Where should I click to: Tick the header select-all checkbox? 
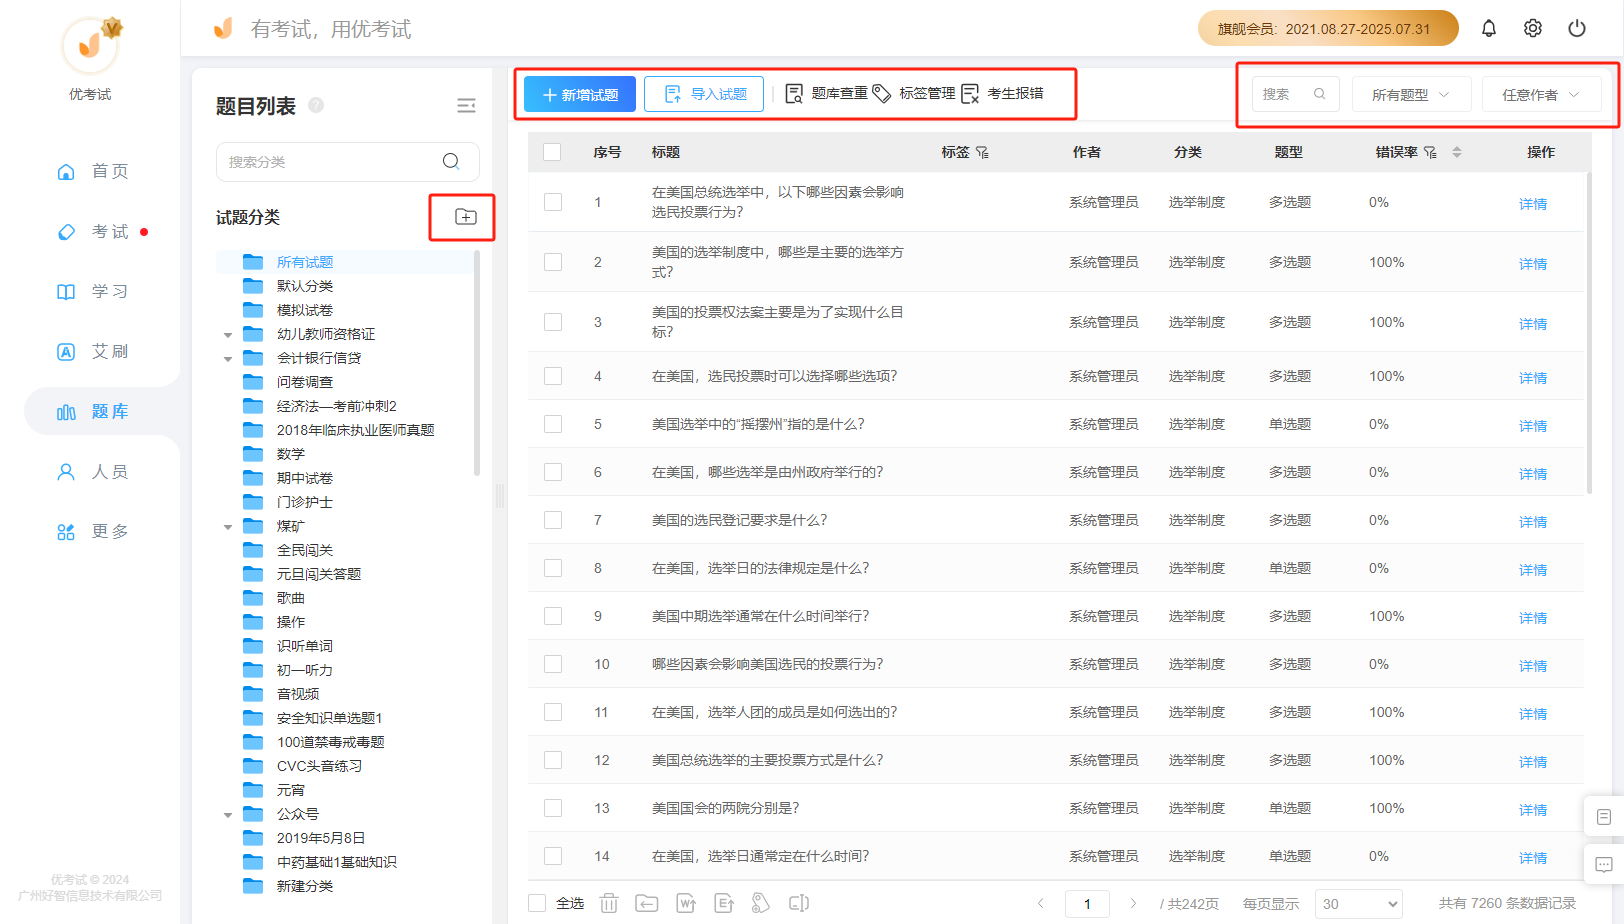point(552,152)
